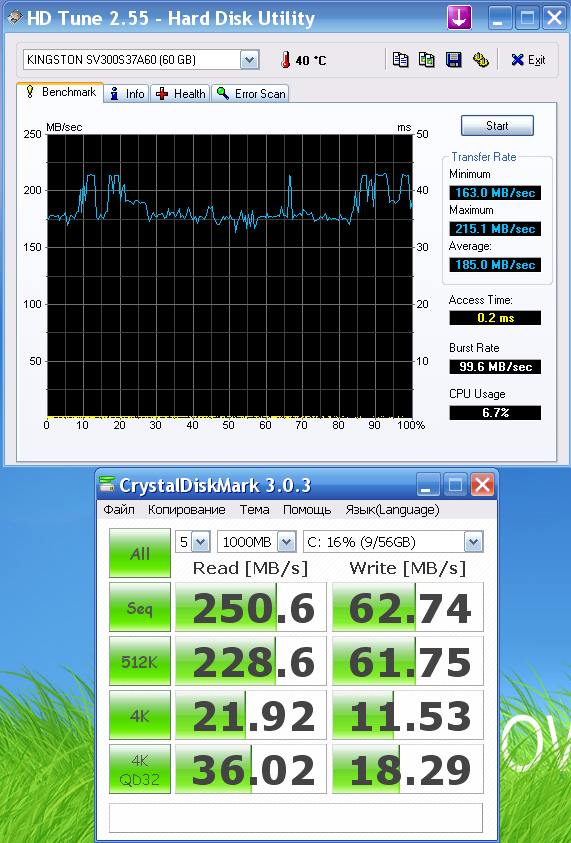Run all CrystalDiskMark tests with All button
Image resolution: width=571 pixels, height=843 pixels.
click(140, 553)
